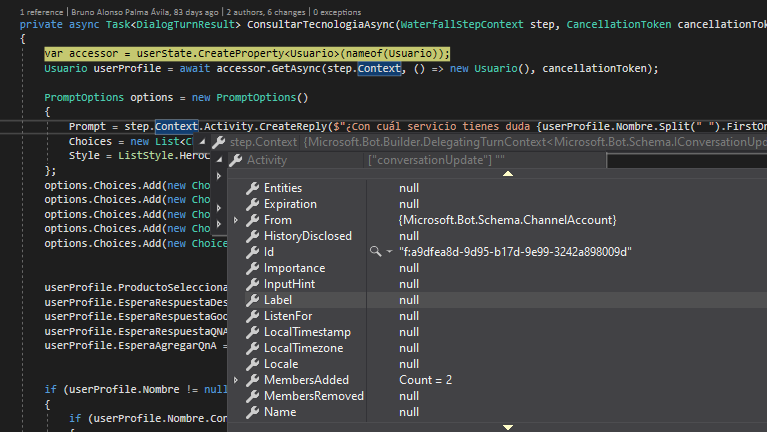Viewport: 767px width, 432px height.
Task: Collapse the step.Context datatip node
Action: click(202, 142)
